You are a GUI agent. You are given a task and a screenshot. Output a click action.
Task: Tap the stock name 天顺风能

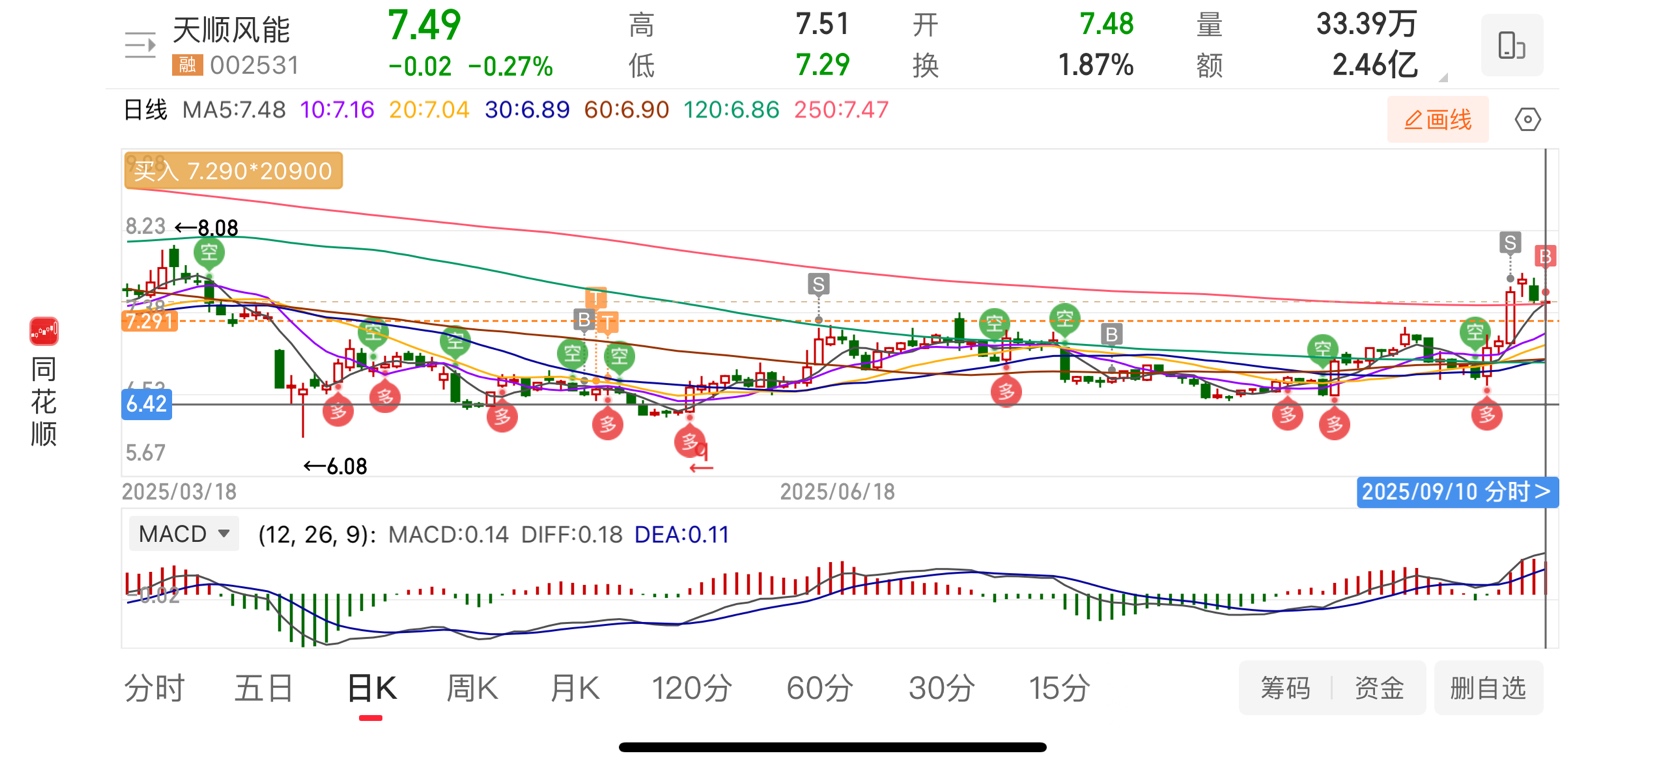point(231,30)
